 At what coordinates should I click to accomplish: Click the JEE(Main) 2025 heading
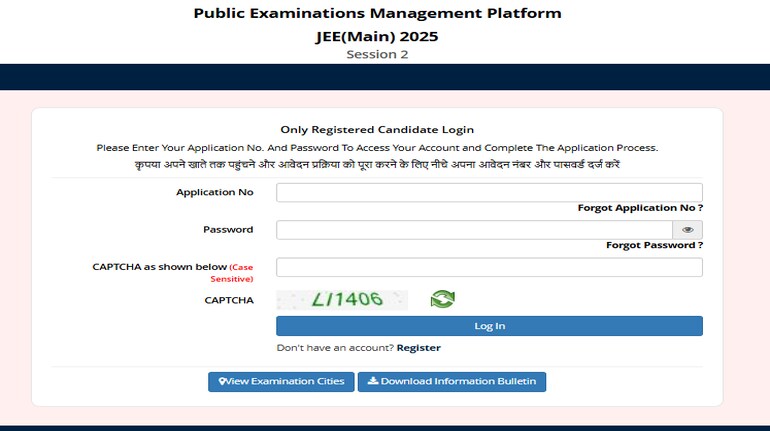point(377,36)
